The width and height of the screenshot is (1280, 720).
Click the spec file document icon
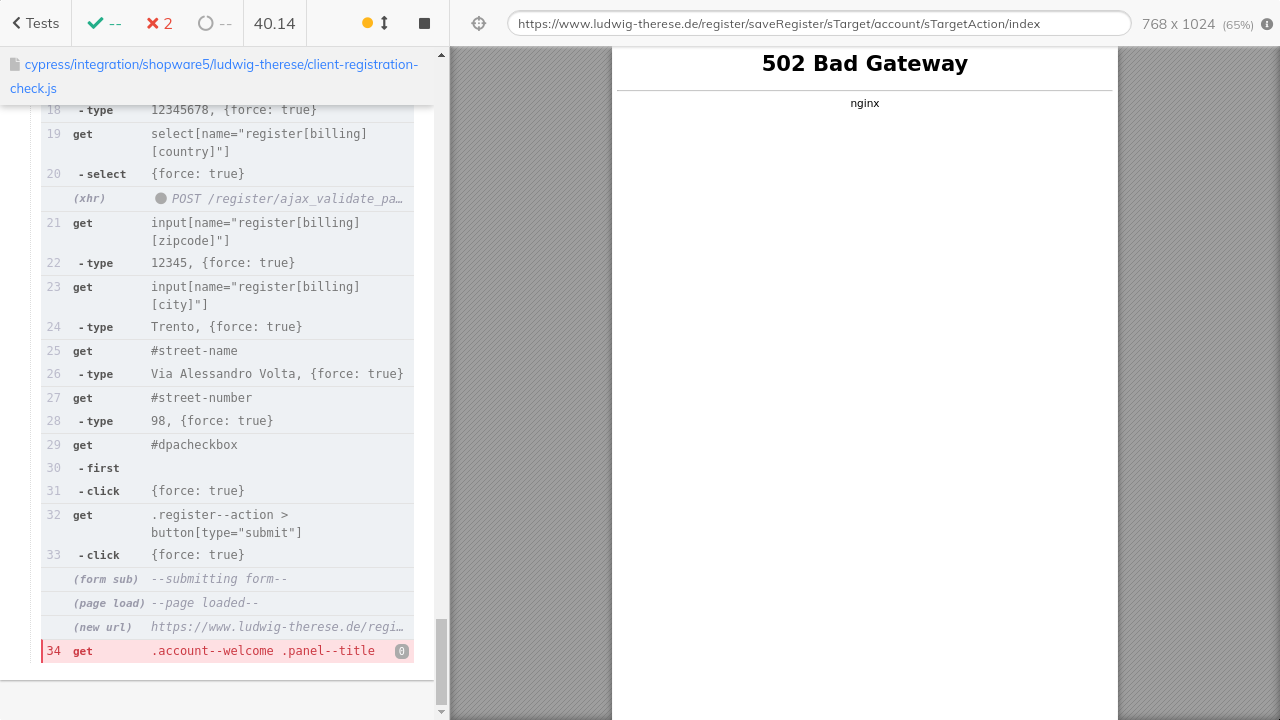tap(15, 64)
